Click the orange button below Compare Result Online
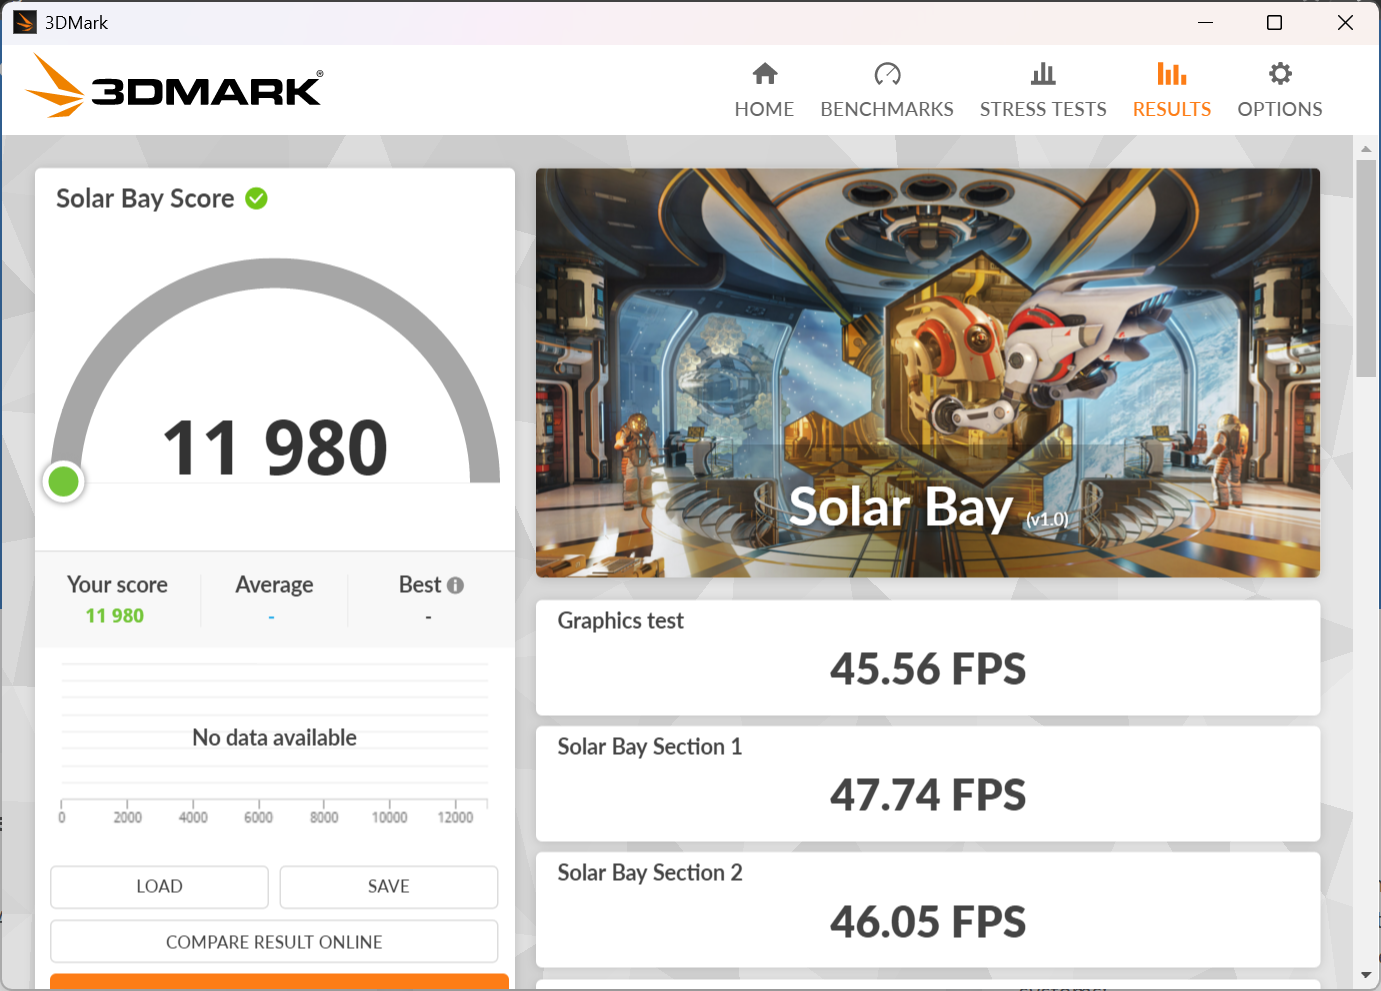 click(x=279, y=982)
